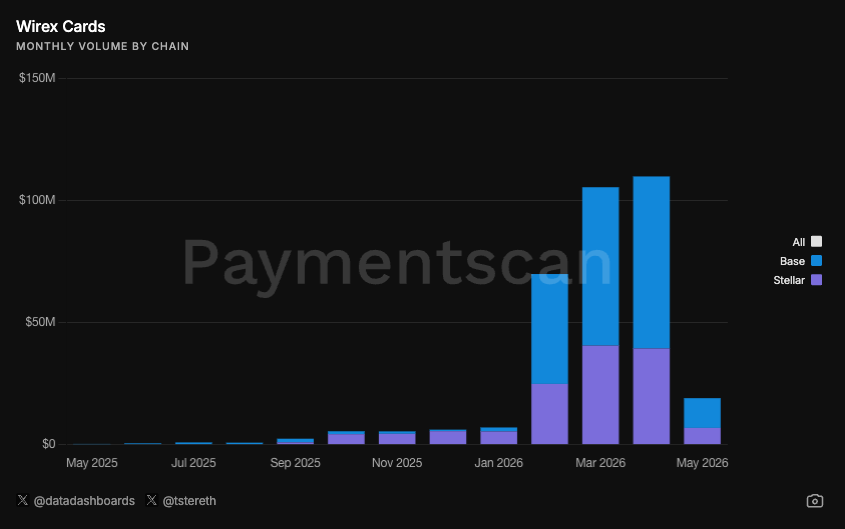Click the Jul 2025 axis label
Viewport: 845px width, 529px height.
tap(193, 463)
